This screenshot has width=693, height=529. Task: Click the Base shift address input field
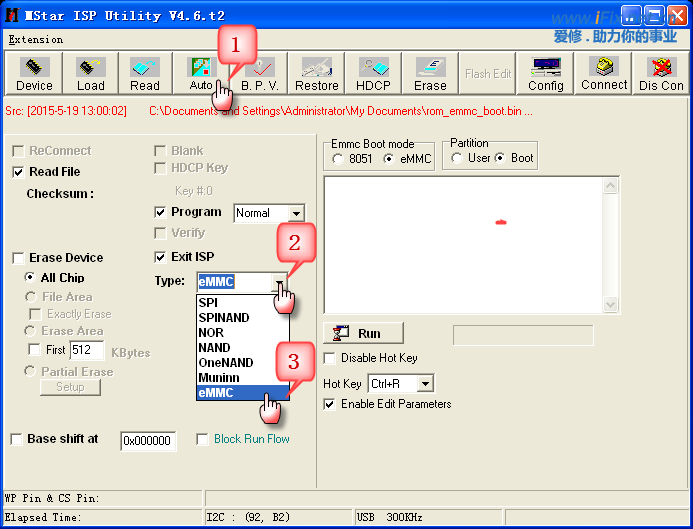pos(148,441)
